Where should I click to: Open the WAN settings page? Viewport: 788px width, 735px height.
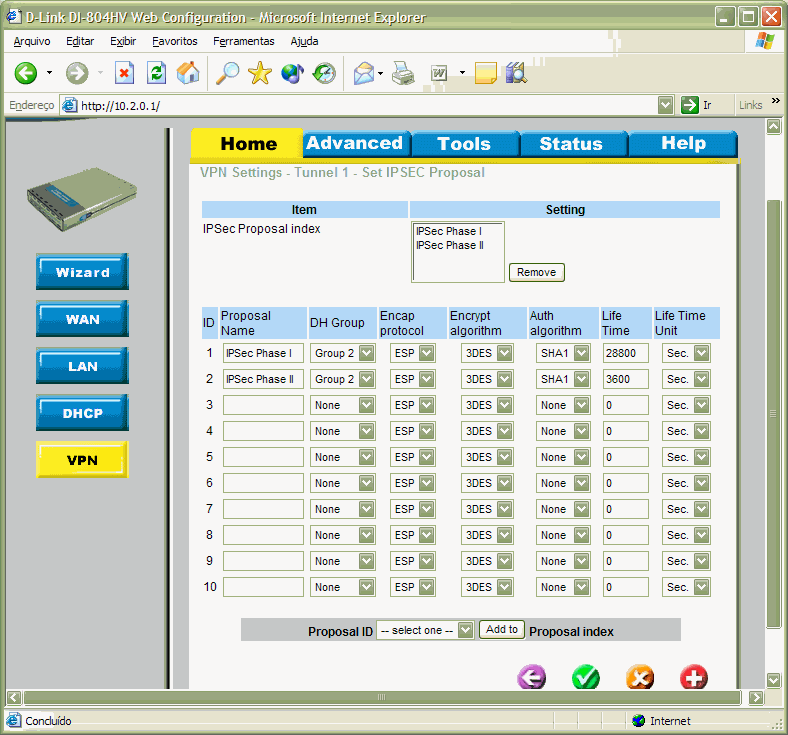click(82, 319)
